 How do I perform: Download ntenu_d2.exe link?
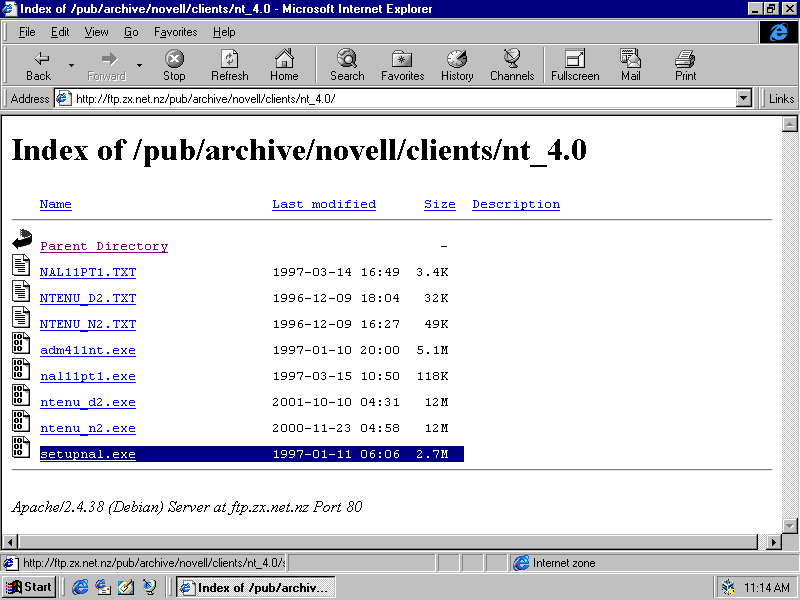click(x=88, y=402)
